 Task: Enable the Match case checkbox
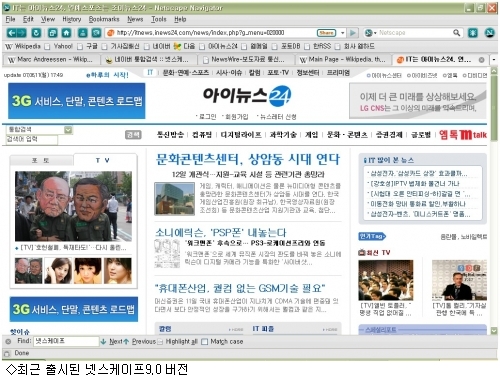(x=205, y=342)
